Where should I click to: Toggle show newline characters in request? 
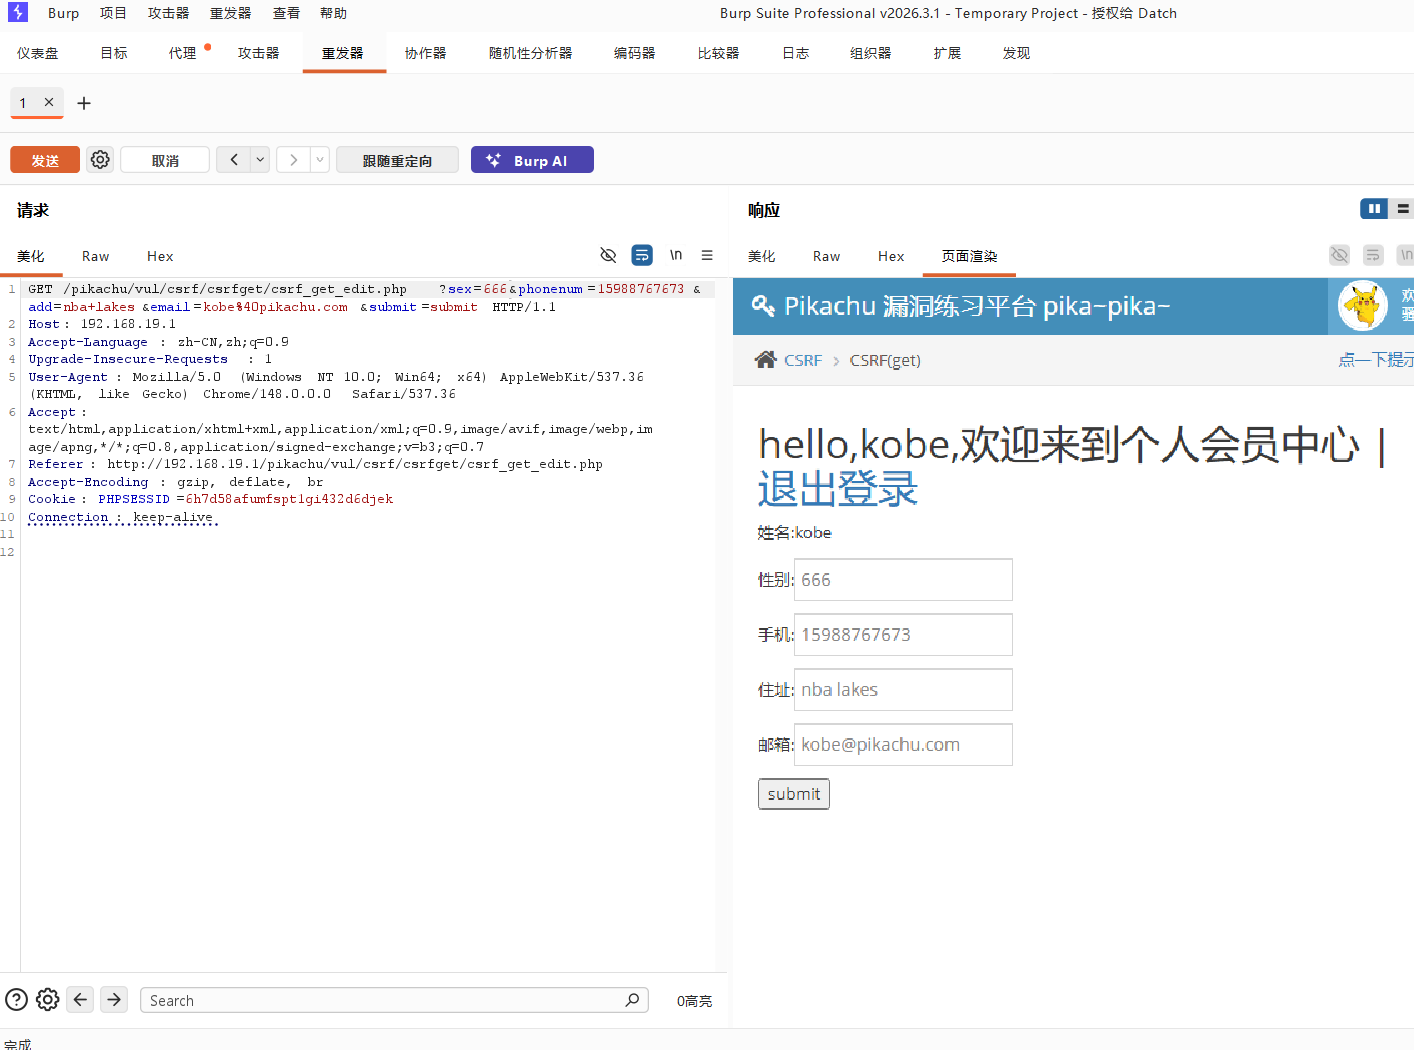pyautogui.click(x=676, y=255)
